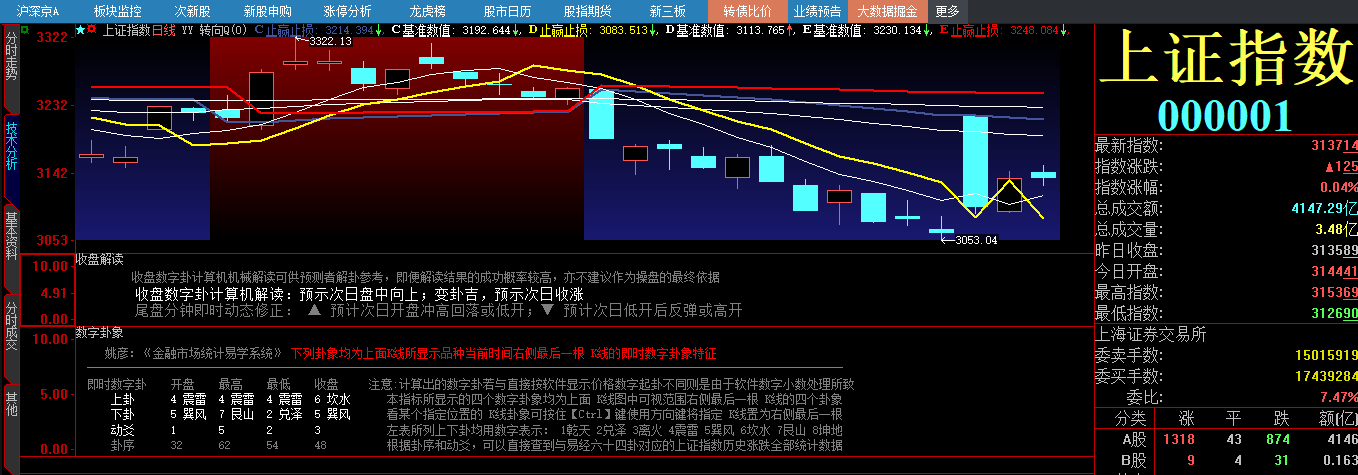Expand the 更多 menu
1358x475 pixels.
(x=946, y=11)
